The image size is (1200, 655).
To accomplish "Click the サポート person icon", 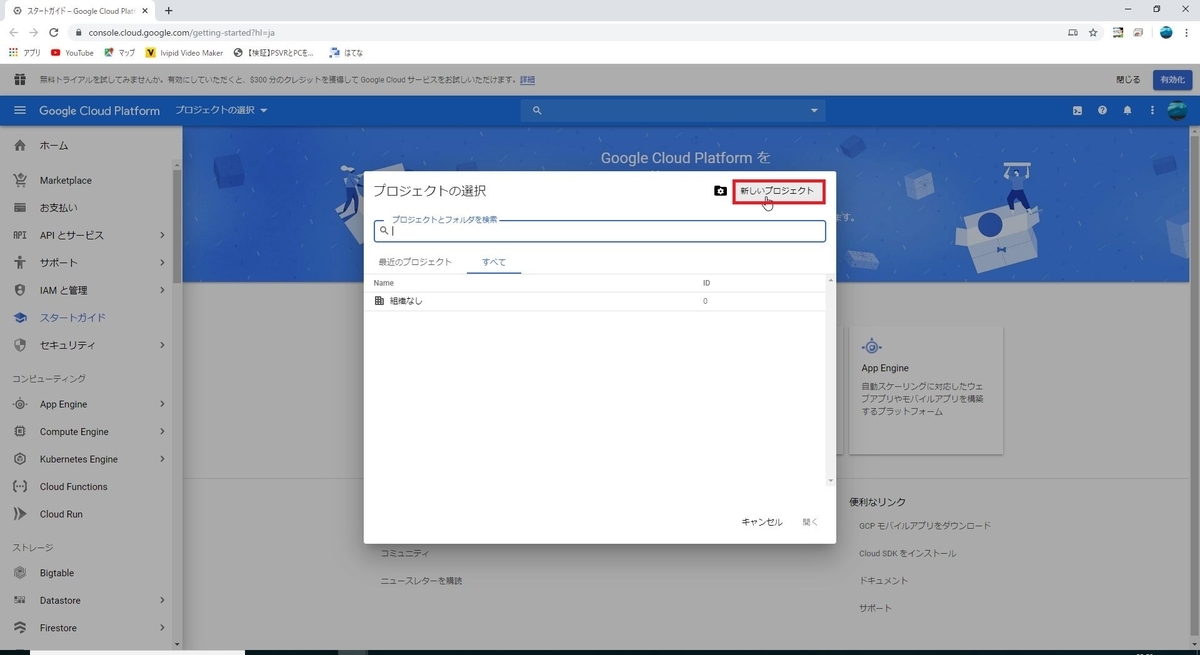I will point(19,262).
